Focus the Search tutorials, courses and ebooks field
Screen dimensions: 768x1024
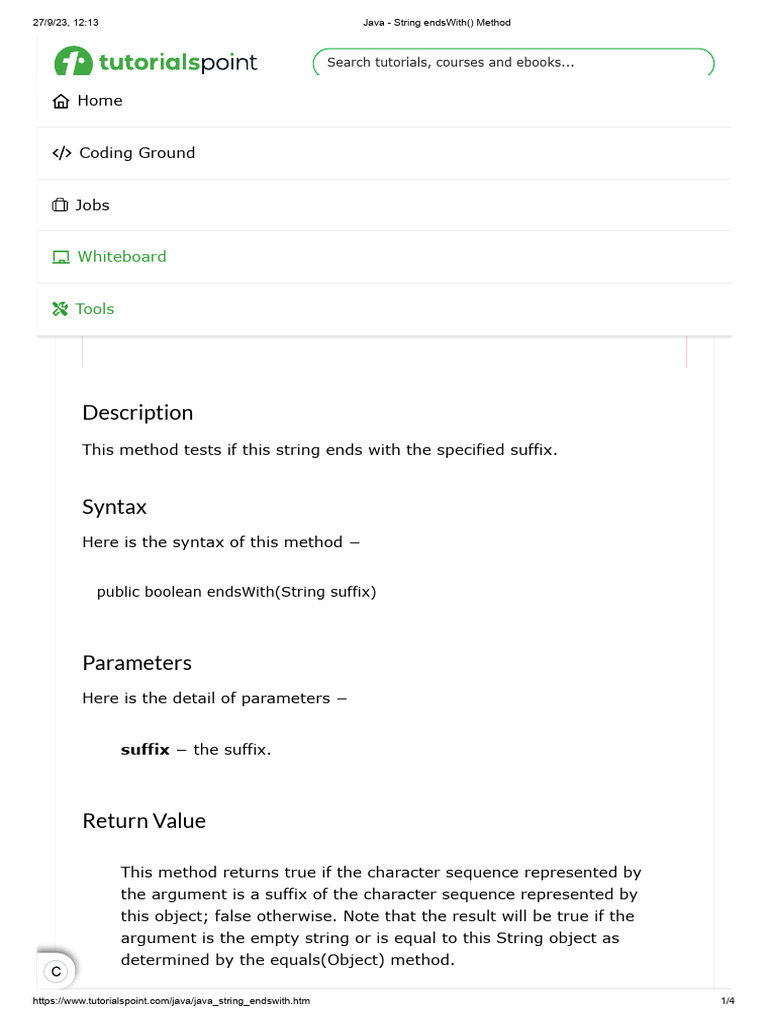[514, 62]
